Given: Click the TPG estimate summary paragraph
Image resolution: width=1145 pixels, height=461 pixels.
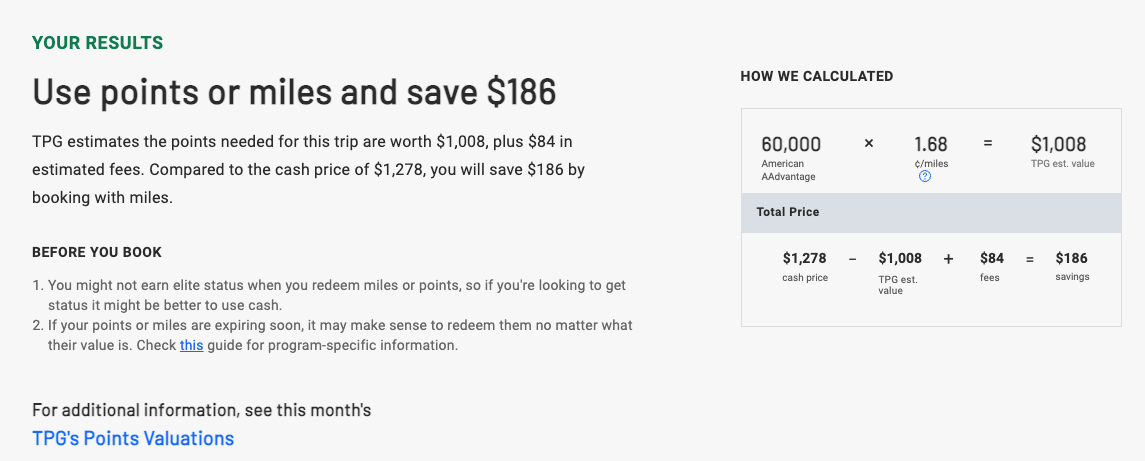Looking at the screenshot, I should (308, 169).
